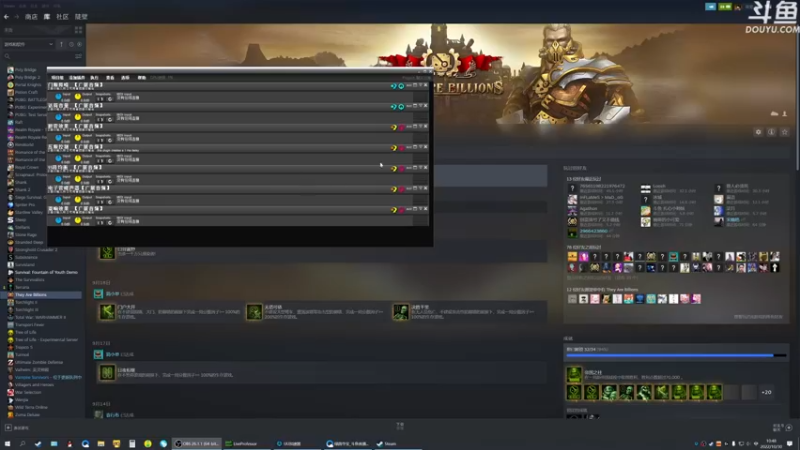The width and height of the screenshot is (800, 450).
Task: Click first unlocked achievement thumbnail in achievements row
Action: [574, 392]
